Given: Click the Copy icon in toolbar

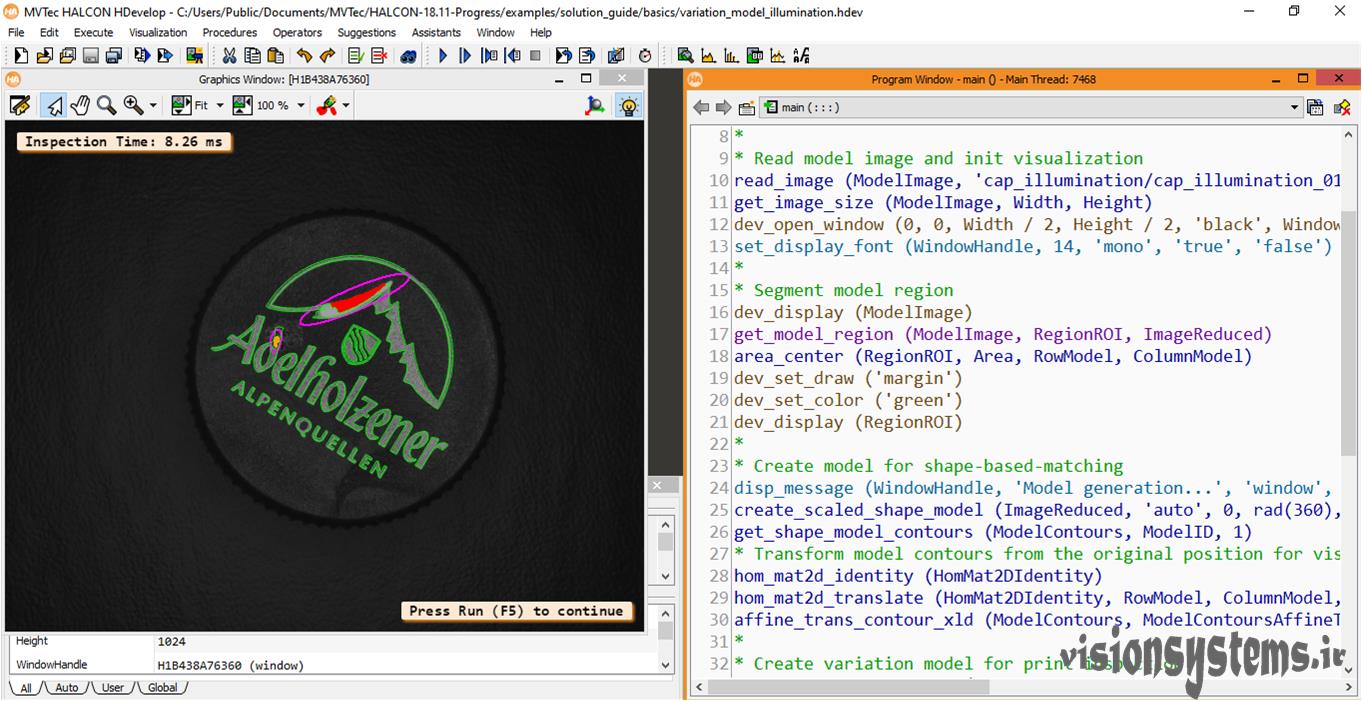Looking at the screenshot, I should tap(252, 56).
